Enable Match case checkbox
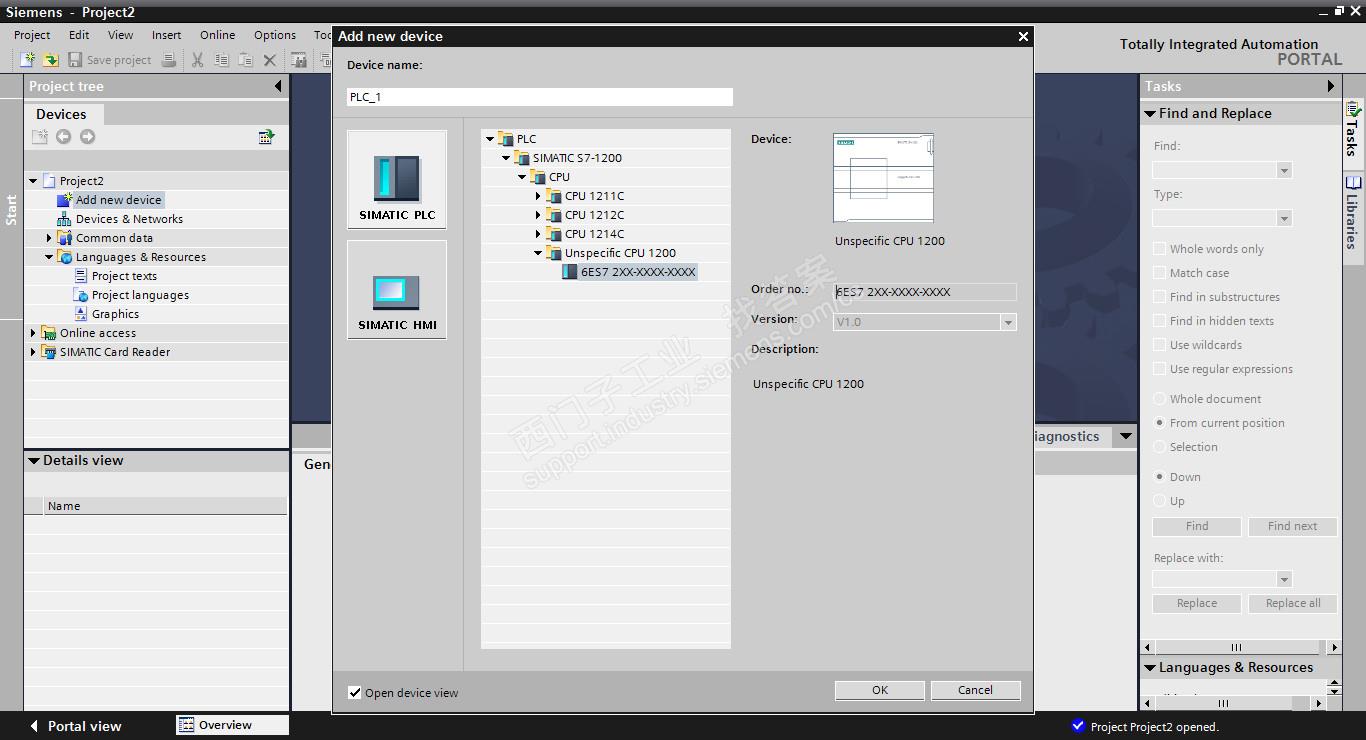This screenshot has width=1366, height=740. pyautogui.click(x=1159, y=273)
